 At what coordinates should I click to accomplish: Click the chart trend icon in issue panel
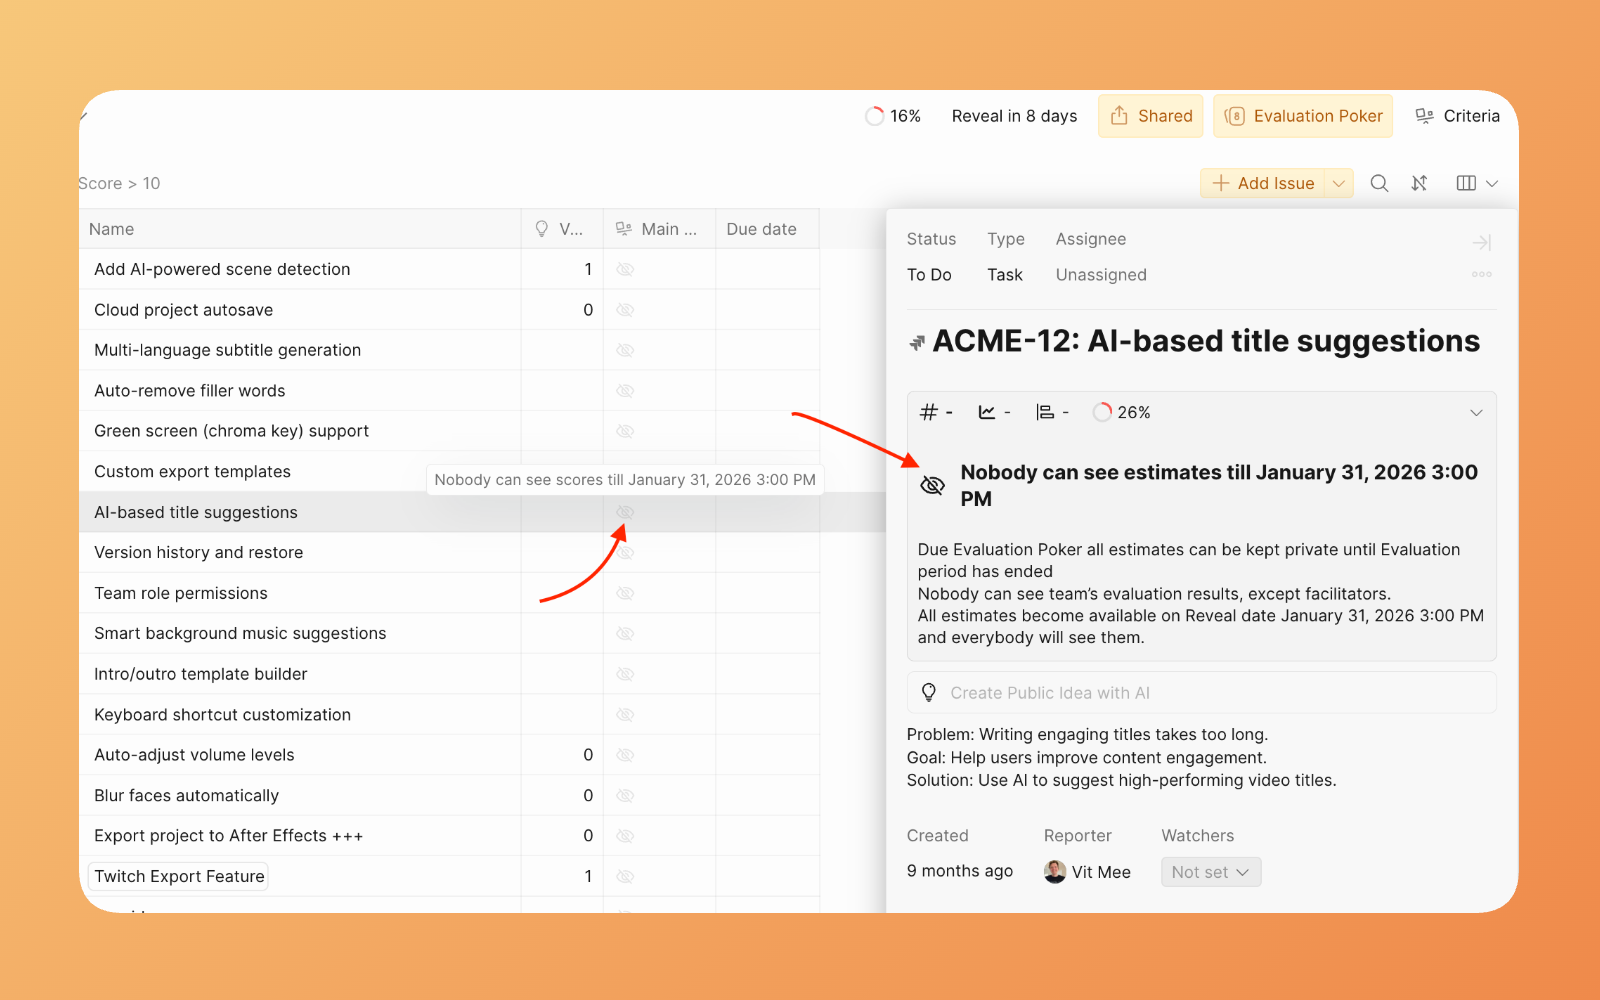click(987, 412)
